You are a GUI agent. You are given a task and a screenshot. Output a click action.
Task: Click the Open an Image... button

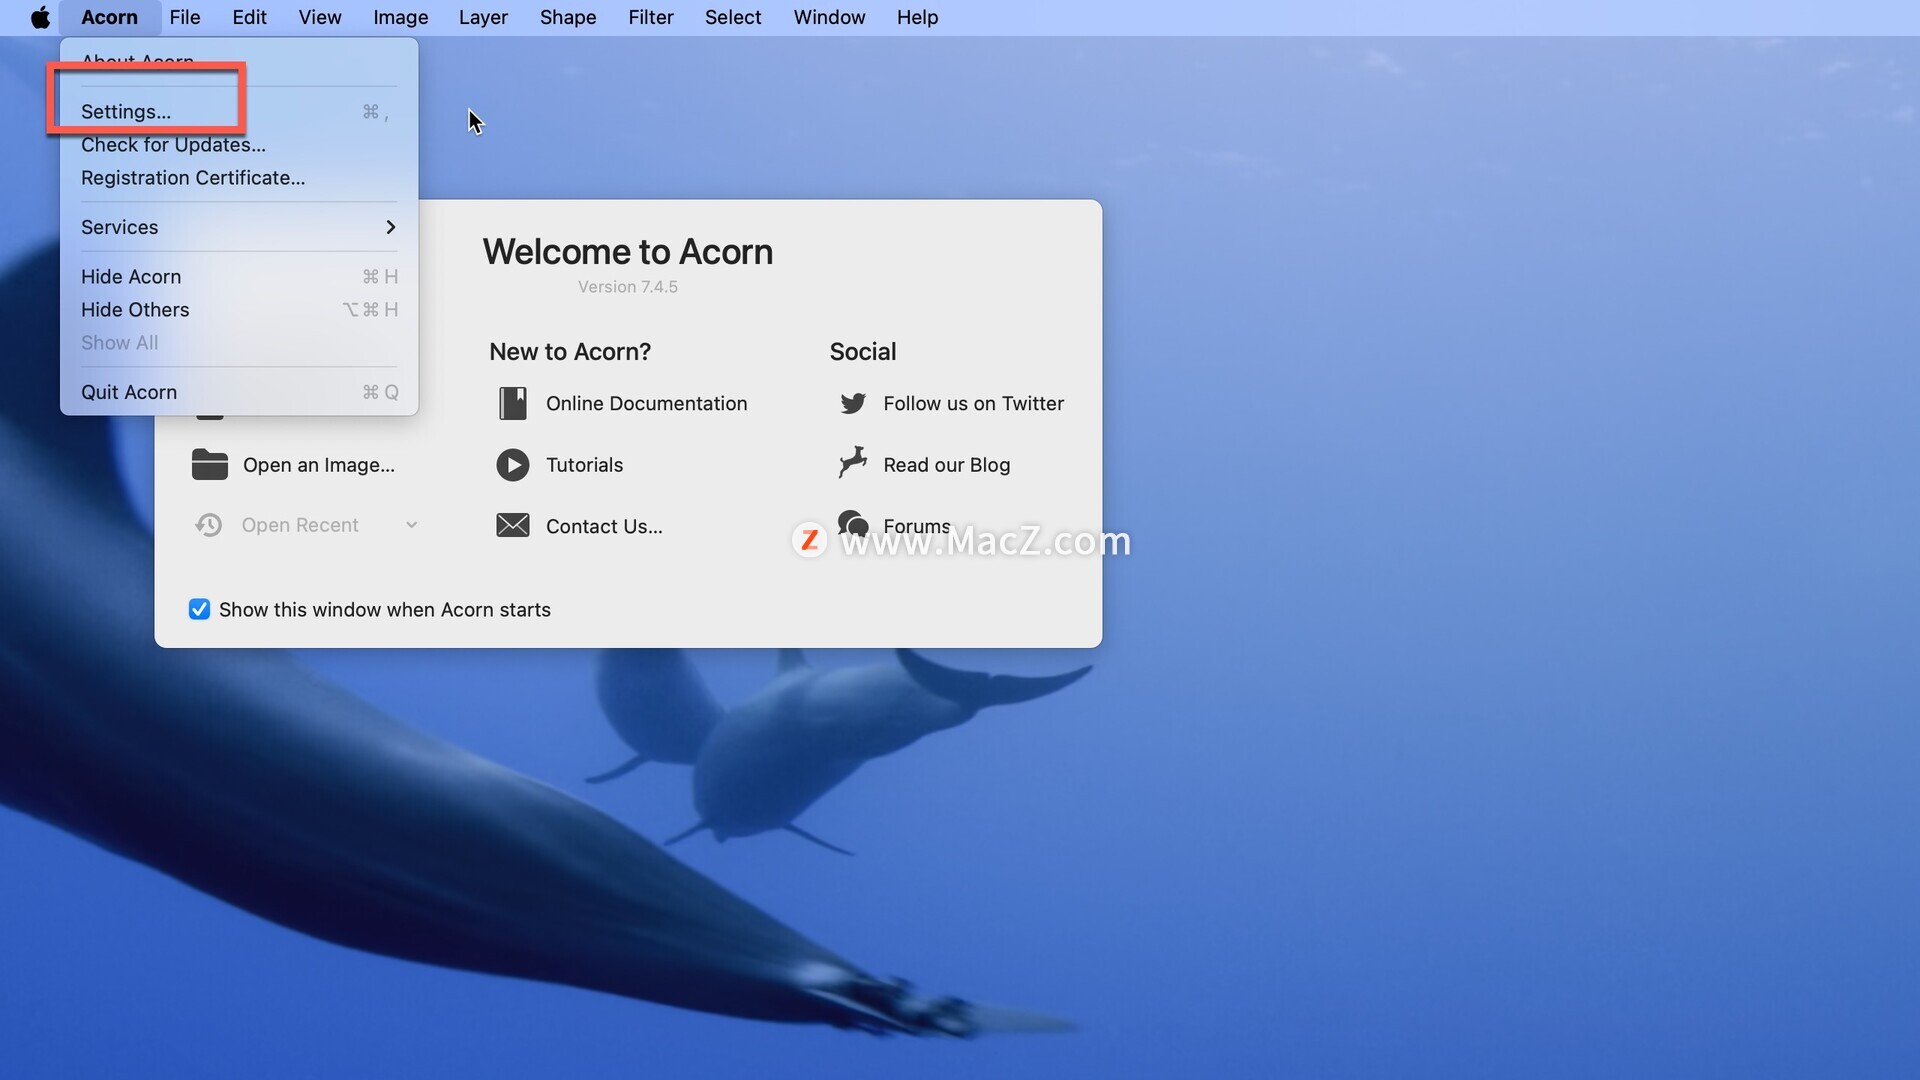point(319,465)
